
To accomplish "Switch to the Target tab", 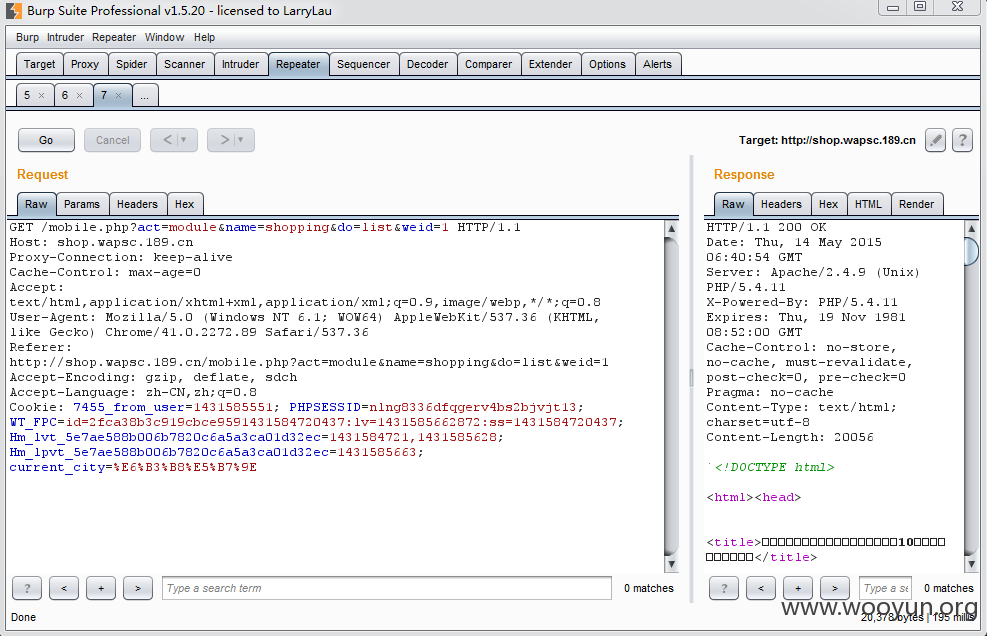I will coord(40,64).
